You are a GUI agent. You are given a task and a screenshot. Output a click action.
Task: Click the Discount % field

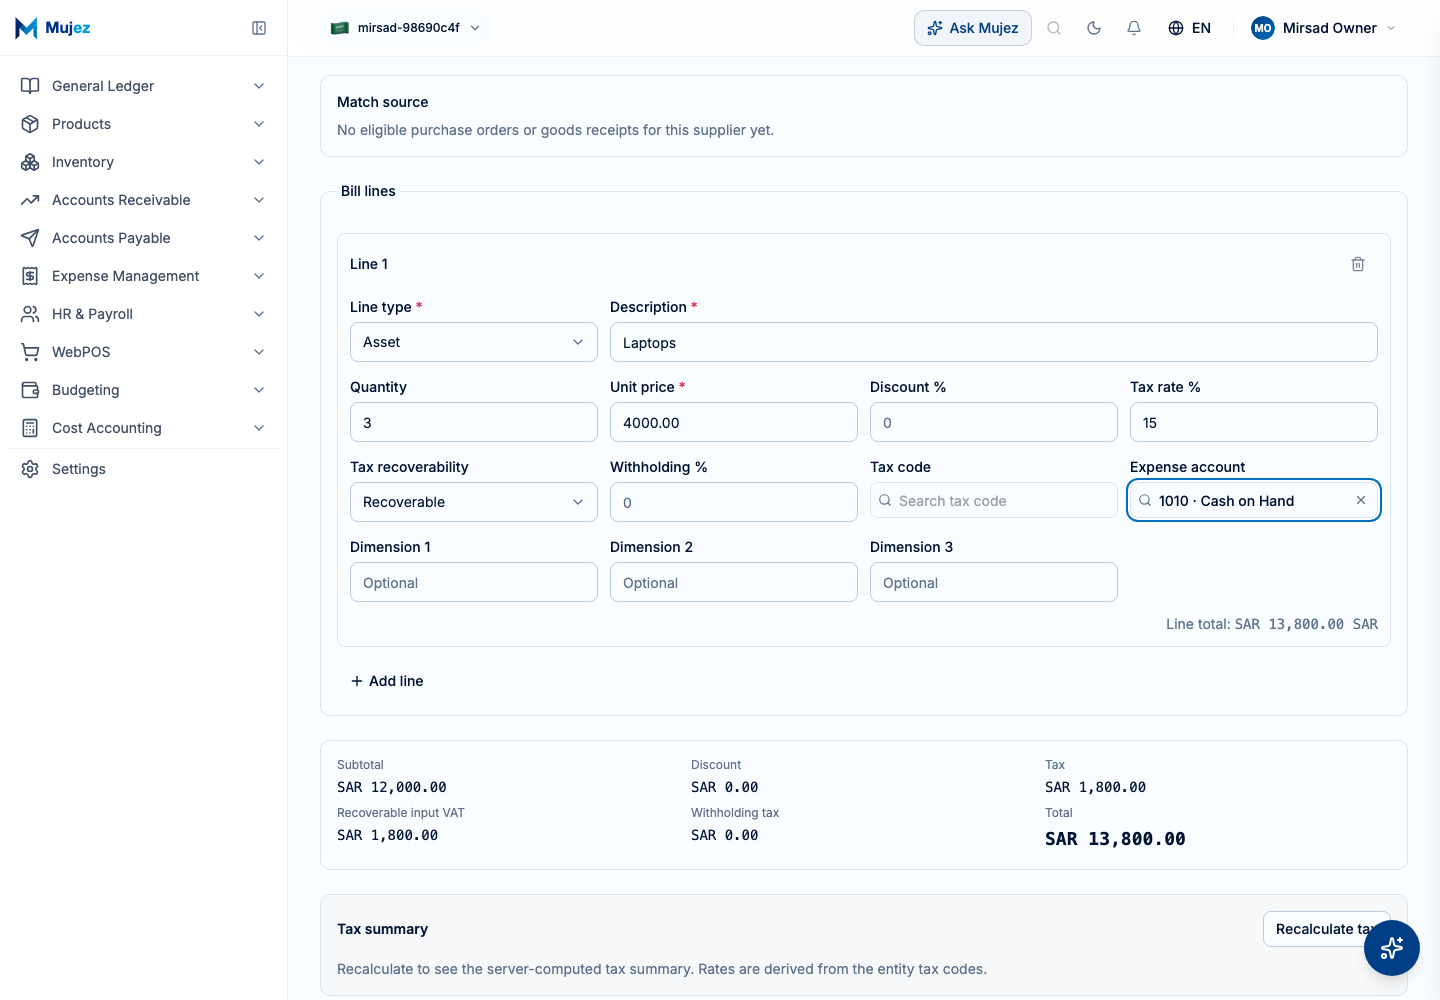click(x=994, y=422)
